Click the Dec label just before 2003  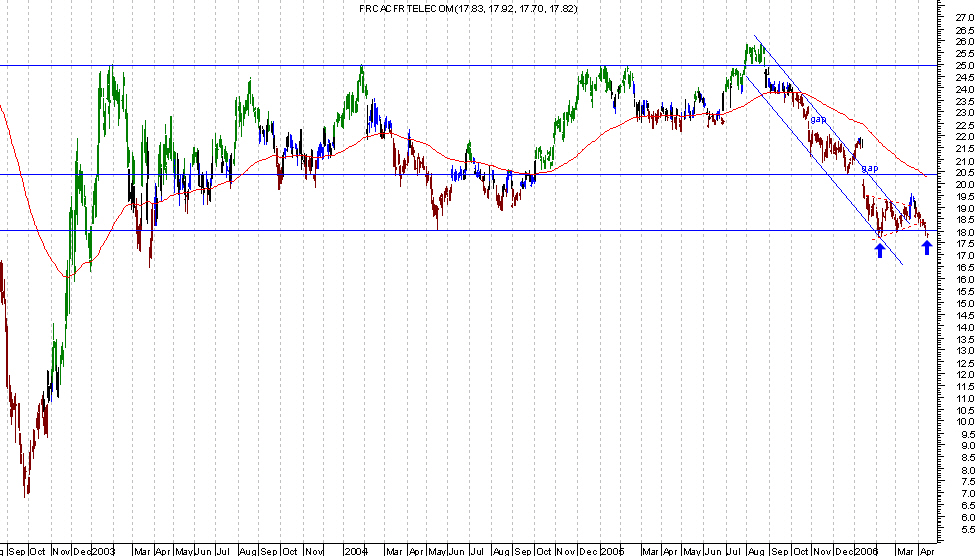(82, 551)
